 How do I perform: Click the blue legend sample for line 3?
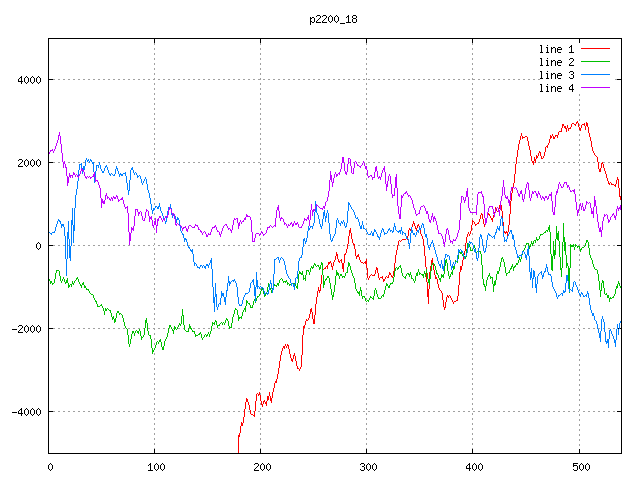point(595,75)
